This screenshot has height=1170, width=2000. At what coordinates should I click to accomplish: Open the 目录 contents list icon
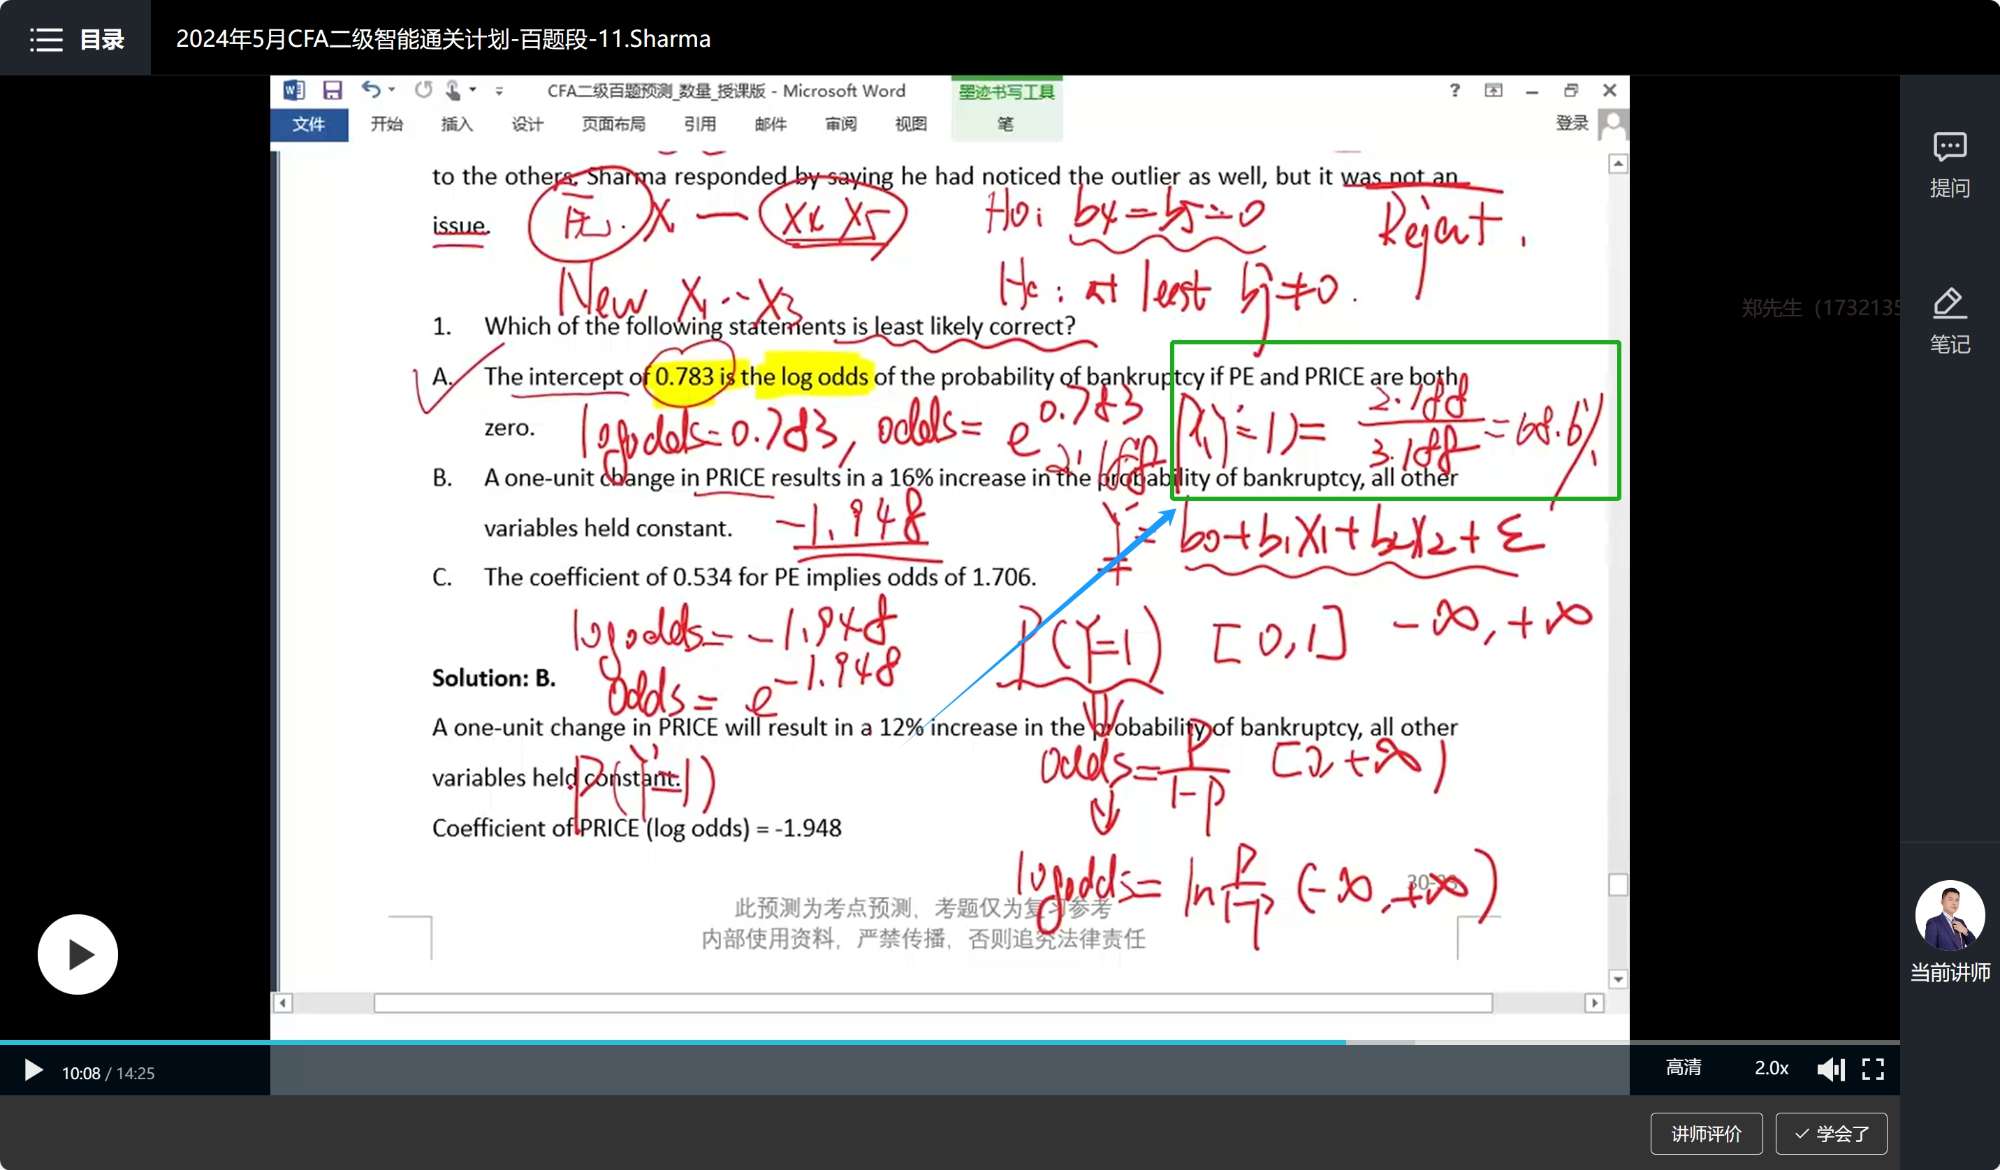click(46, 39)
